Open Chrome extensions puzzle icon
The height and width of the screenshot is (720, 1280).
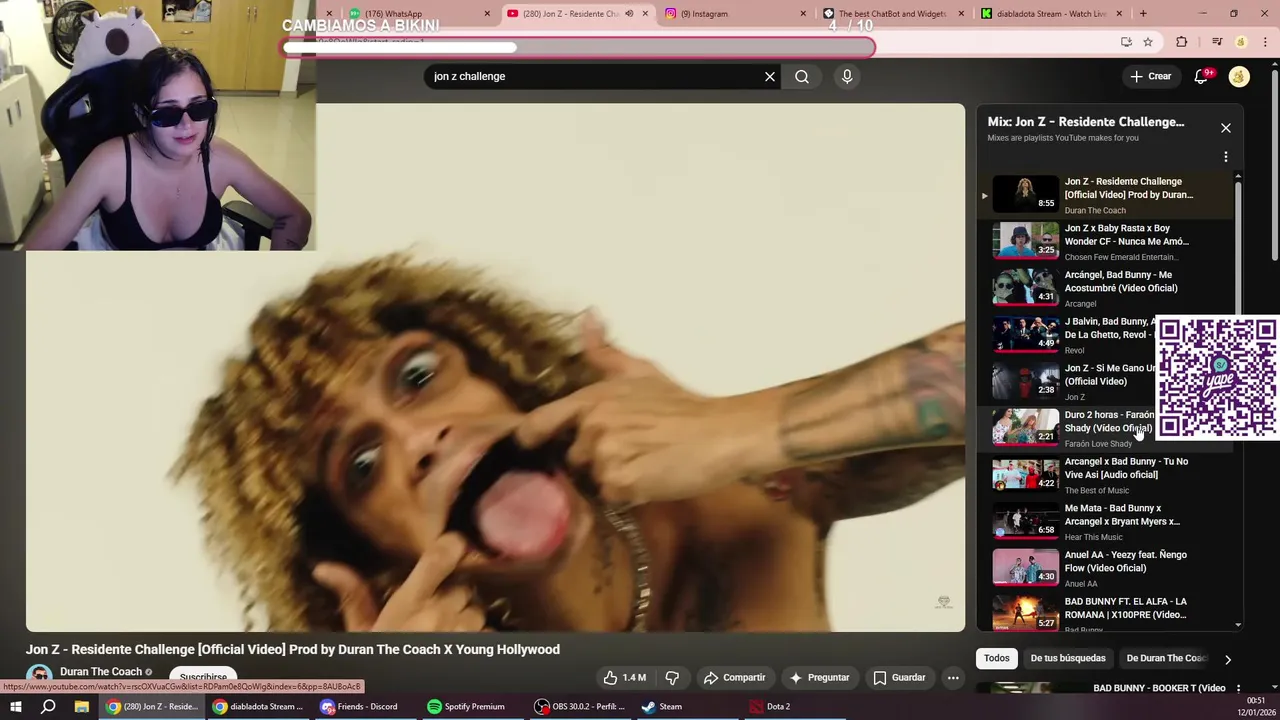[x=1182, y=42]
